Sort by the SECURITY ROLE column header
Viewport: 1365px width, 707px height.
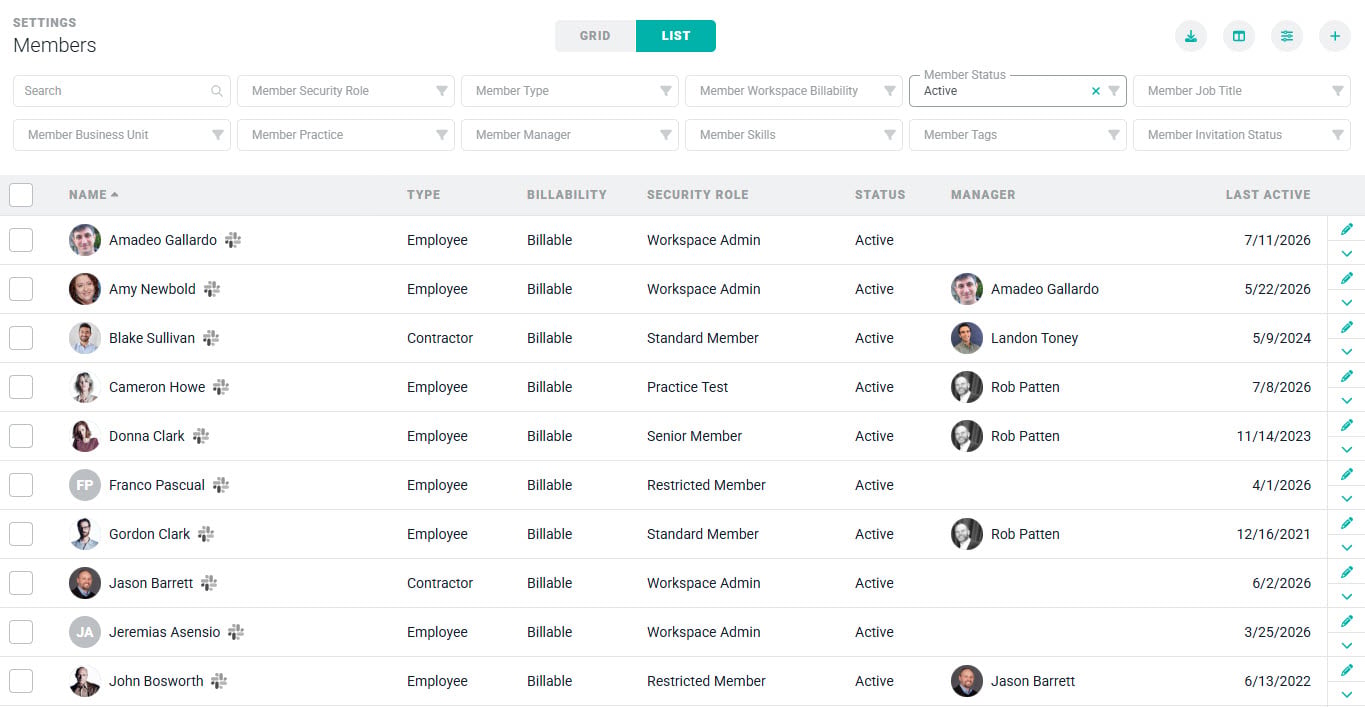pyautogui.click(x=697, y=195)
